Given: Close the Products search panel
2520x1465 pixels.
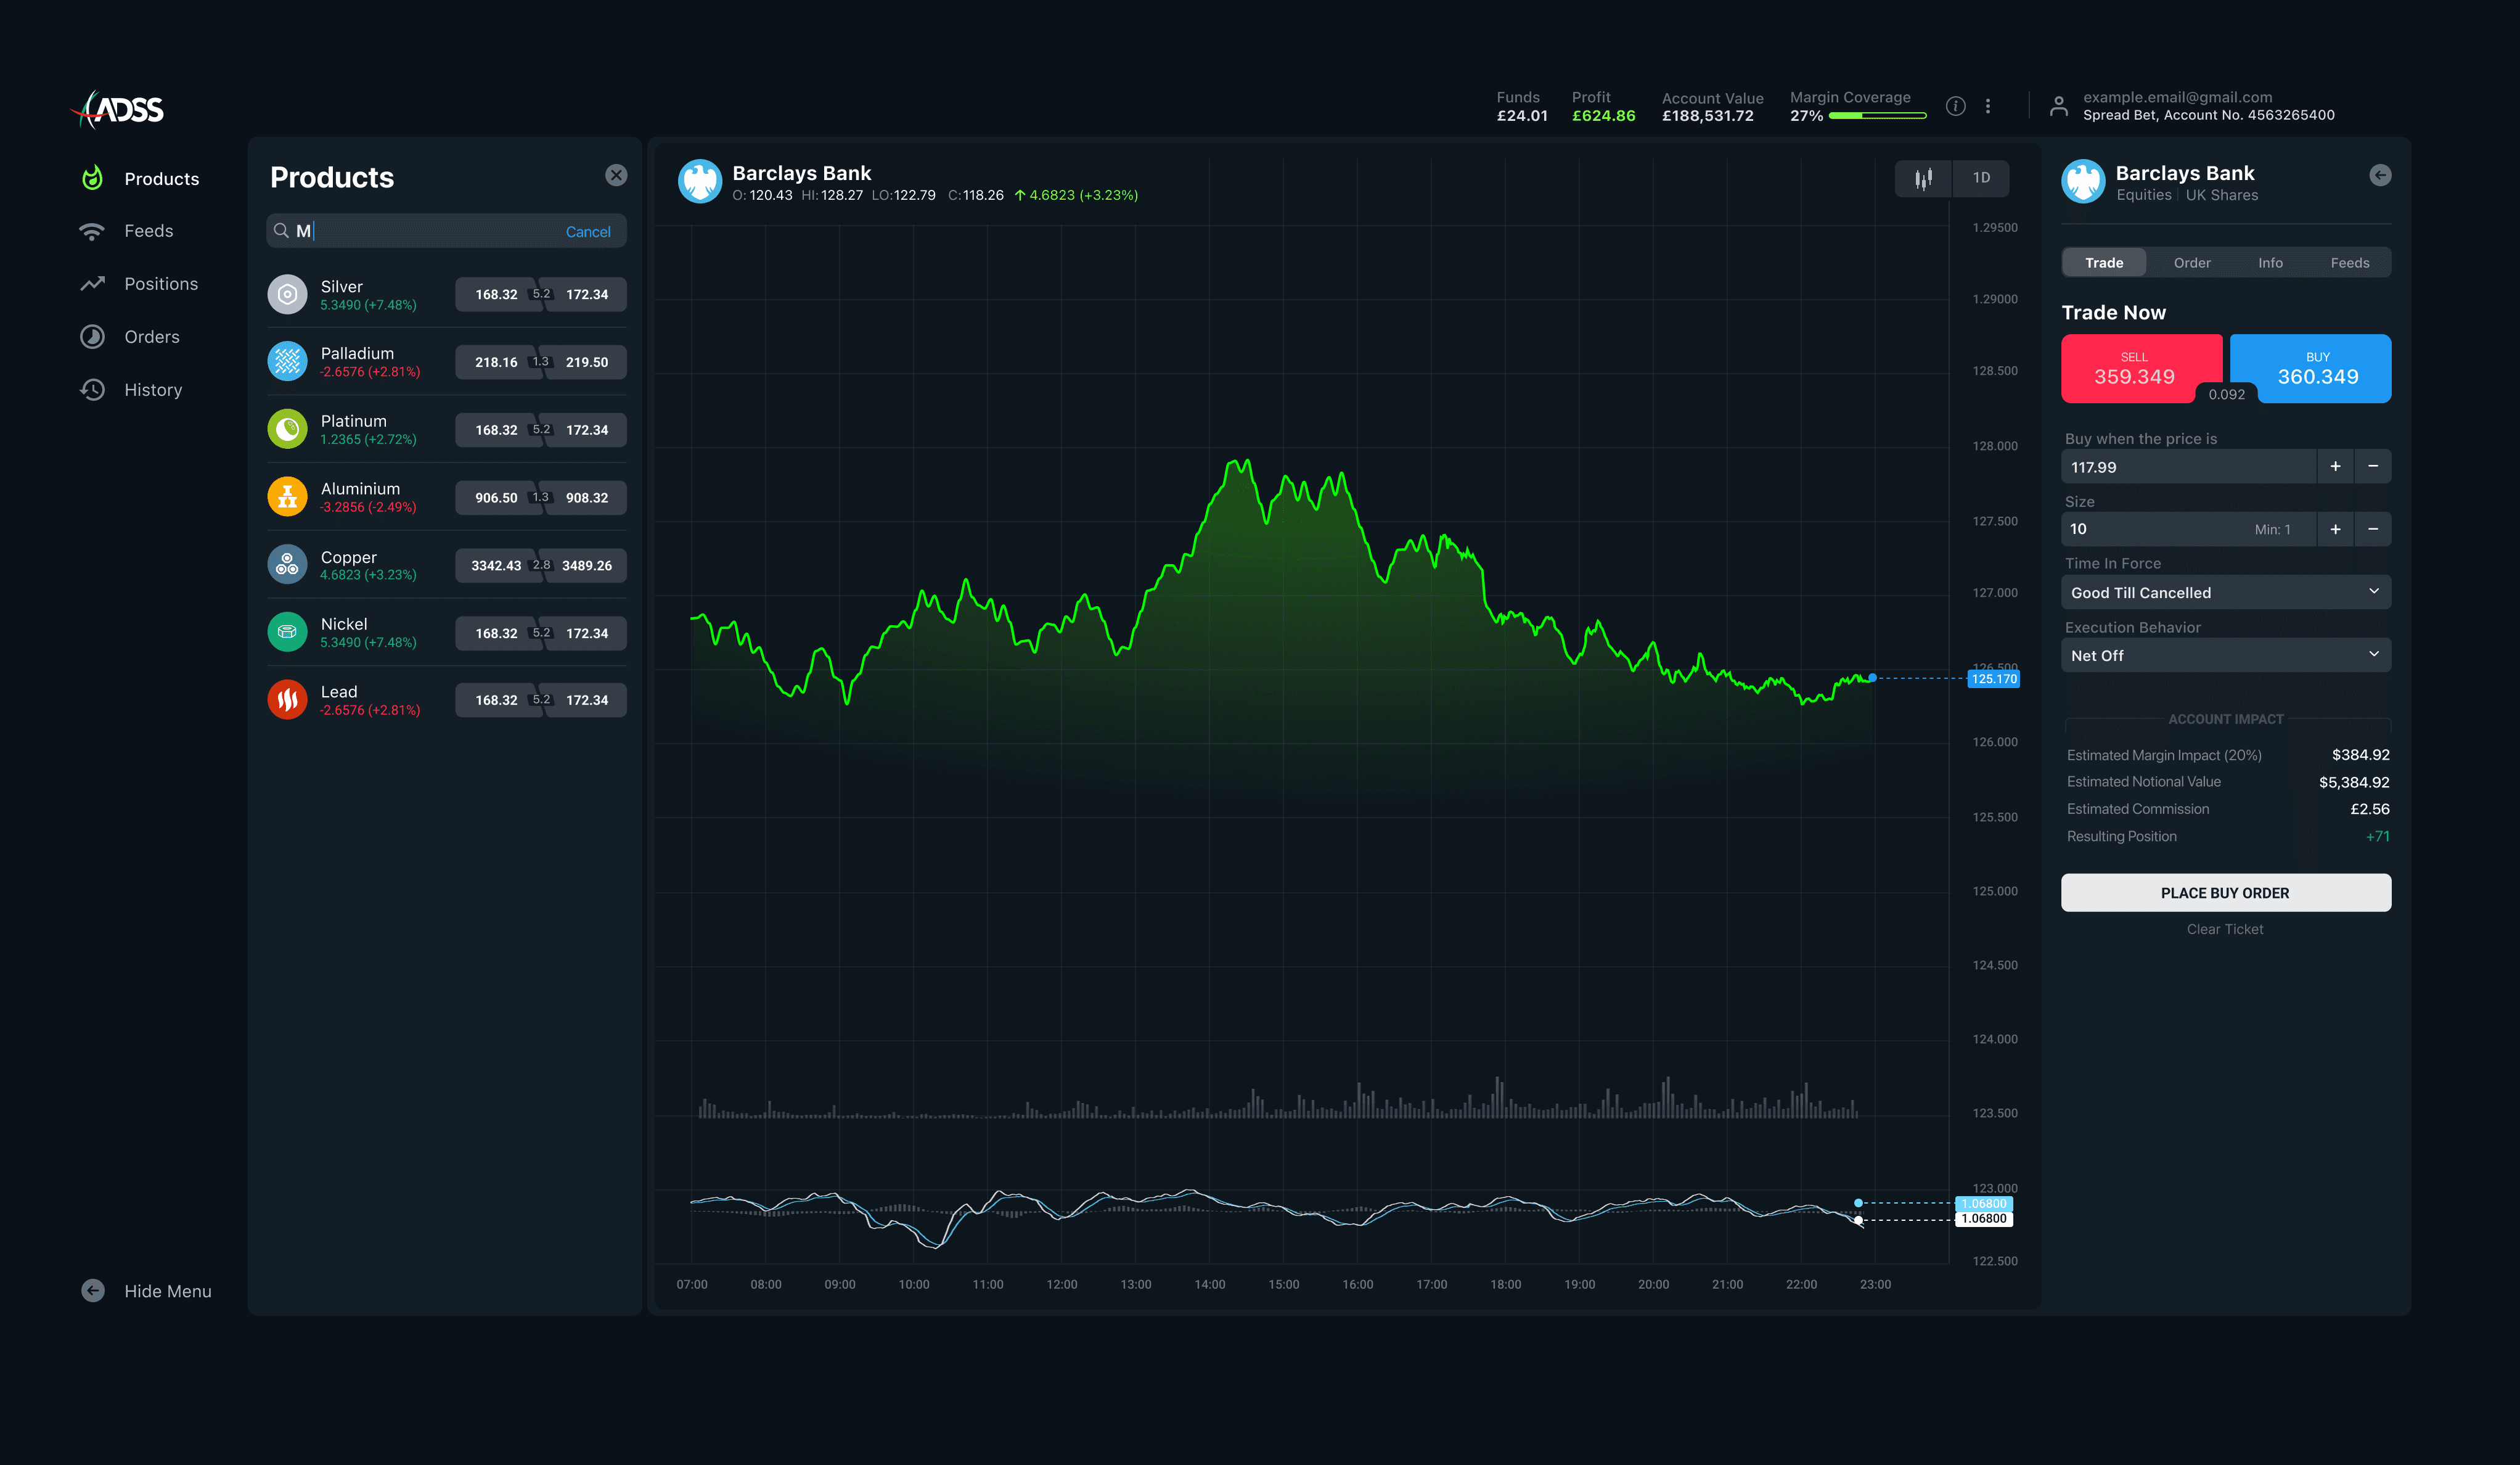Looking at the screenshot, I should [x=616, y=175].
